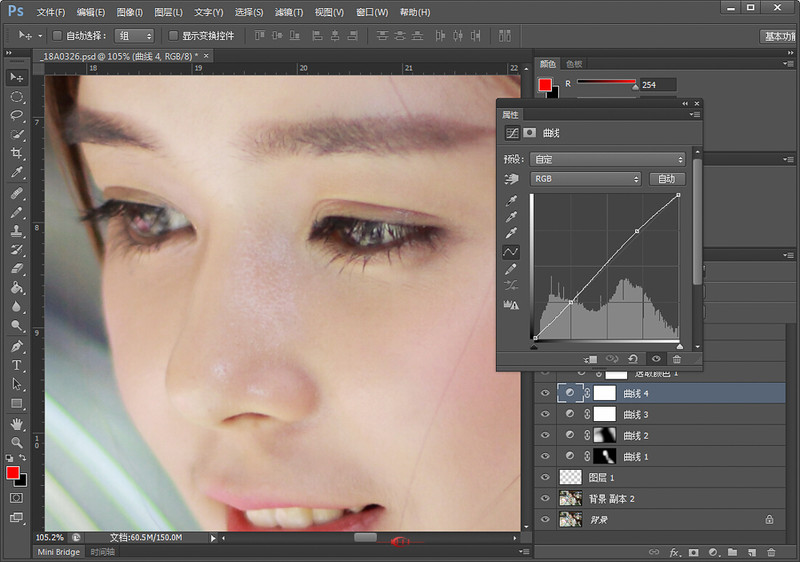Select the Horizontal Type tool

[17, 365]
